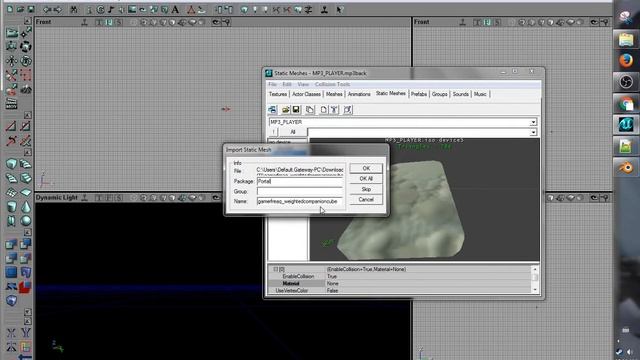Launch Play Map joystick icon in main toolbar
Screen dimensions: 640x360
(x=324, y=9)
